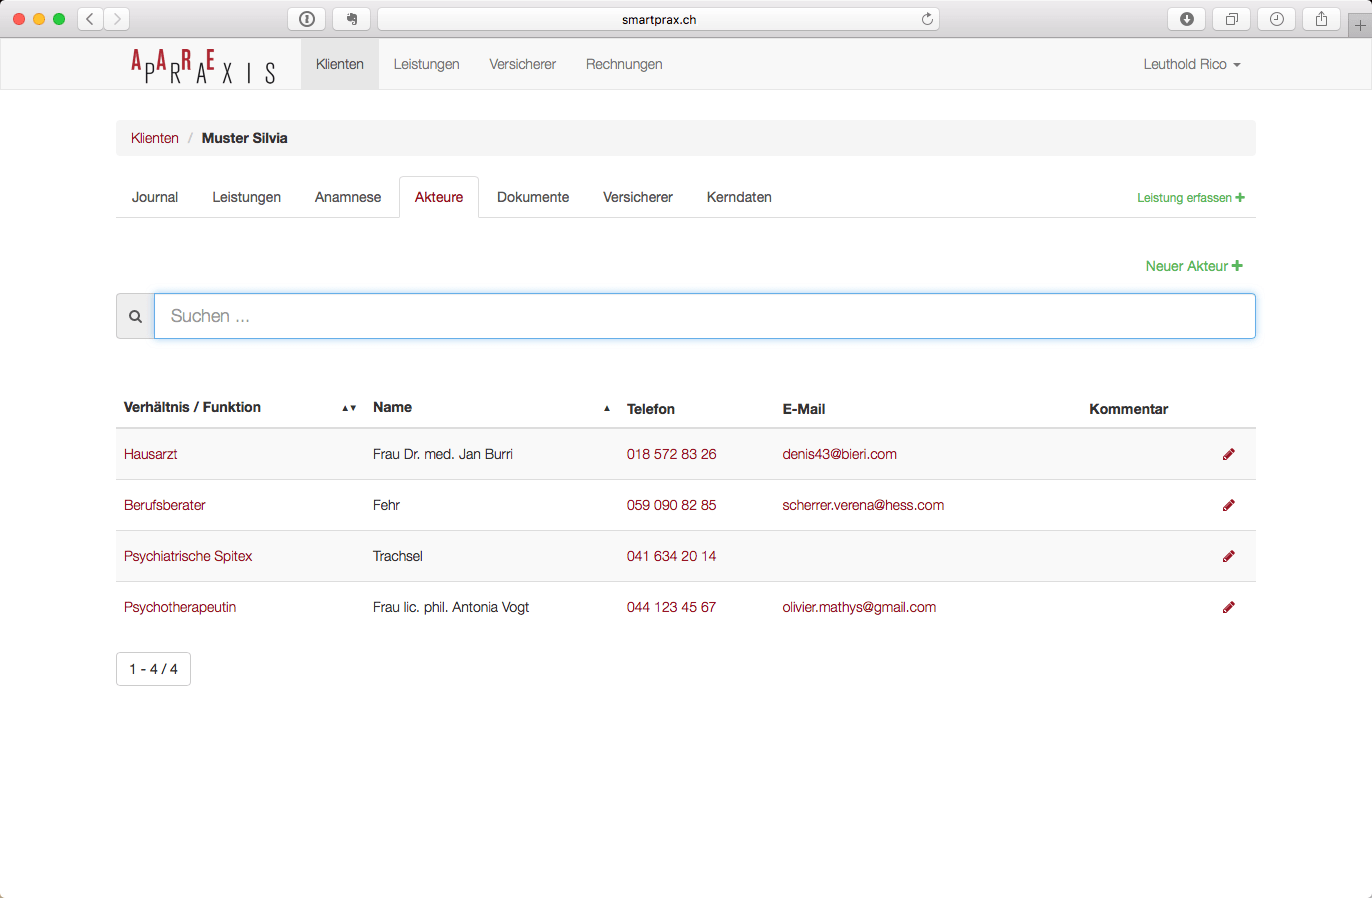1372x898 pixels.
Task: Open Safari downloads button
Action: [x=1186, y=19]
